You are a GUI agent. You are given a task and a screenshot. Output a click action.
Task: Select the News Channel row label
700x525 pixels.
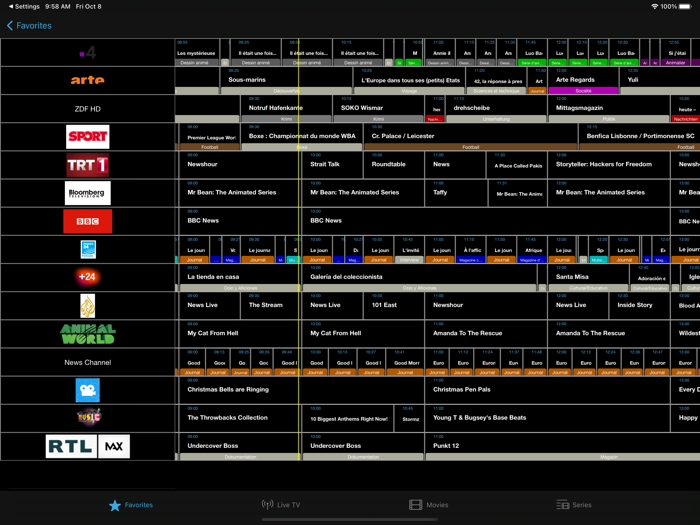[88, 362]
